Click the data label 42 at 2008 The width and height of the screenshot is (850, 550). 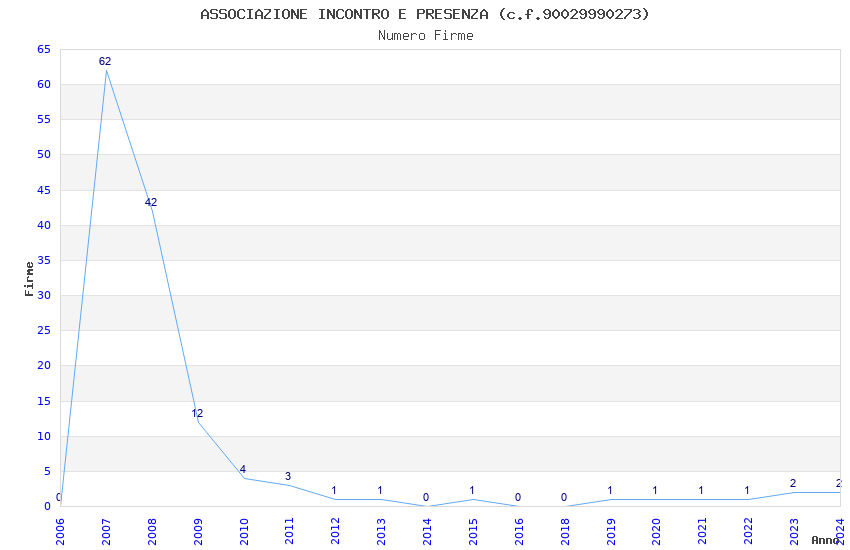151,202
